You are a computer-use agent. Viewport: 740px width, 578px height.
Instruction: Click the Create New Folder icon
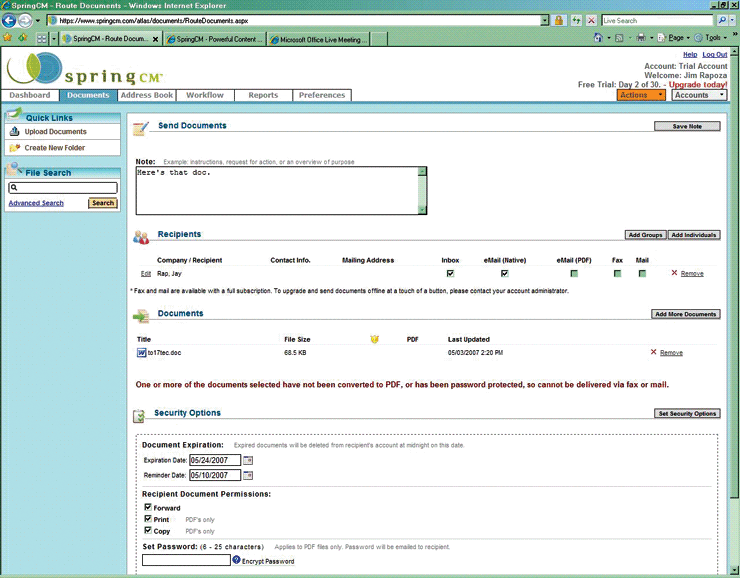15,148
